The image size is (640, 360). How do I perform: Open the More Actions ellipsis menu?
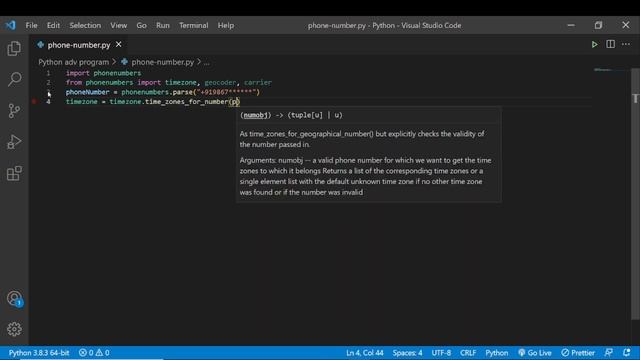(x=626, y=44)
